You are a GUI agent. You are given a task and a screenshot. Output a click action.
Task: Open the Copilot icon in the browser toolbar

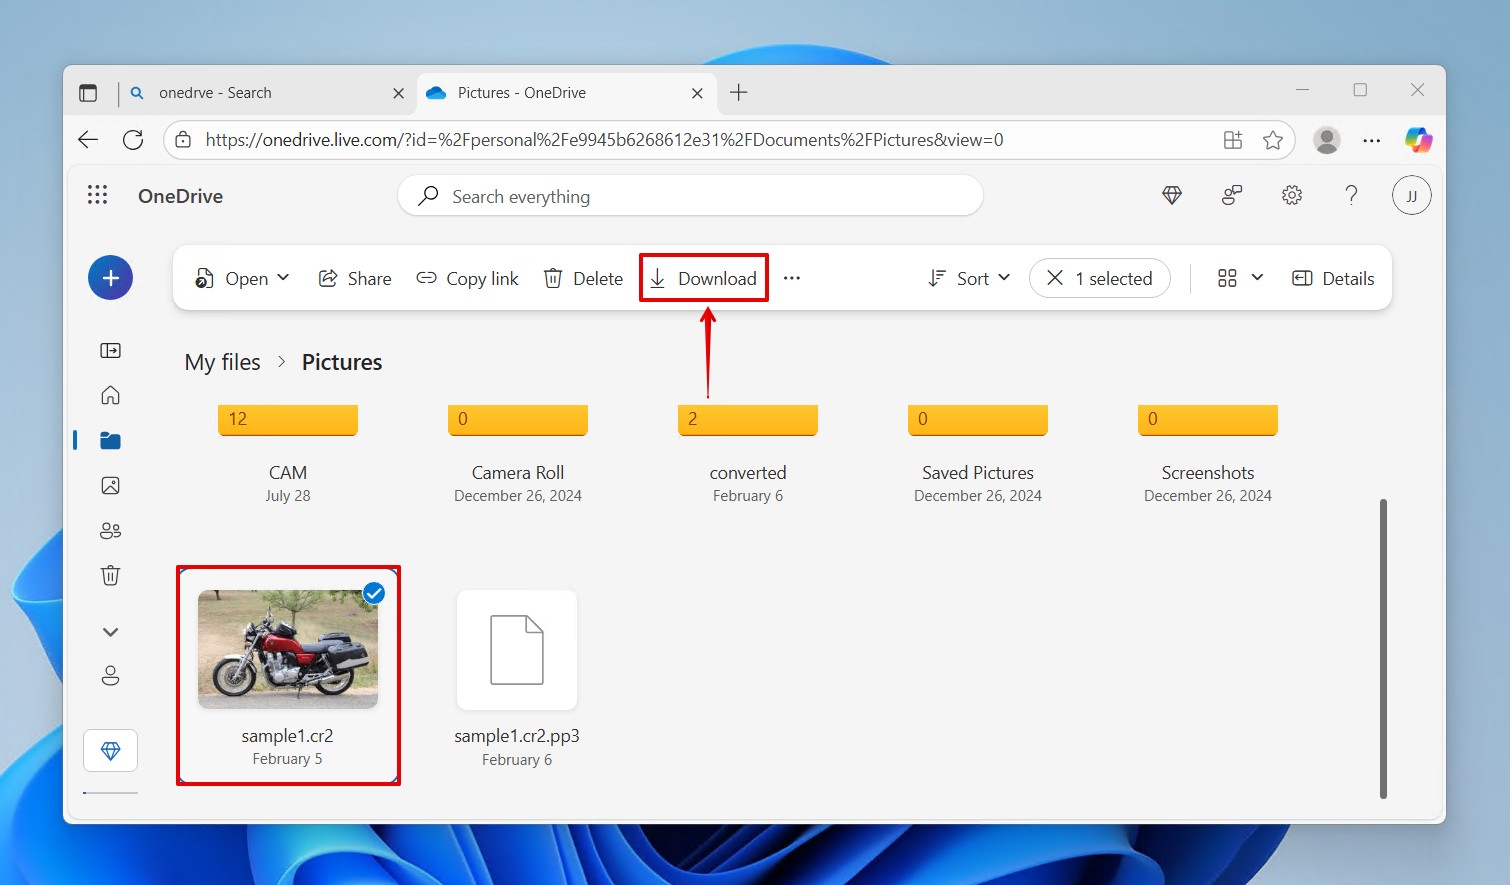(x=1419, y=140)
